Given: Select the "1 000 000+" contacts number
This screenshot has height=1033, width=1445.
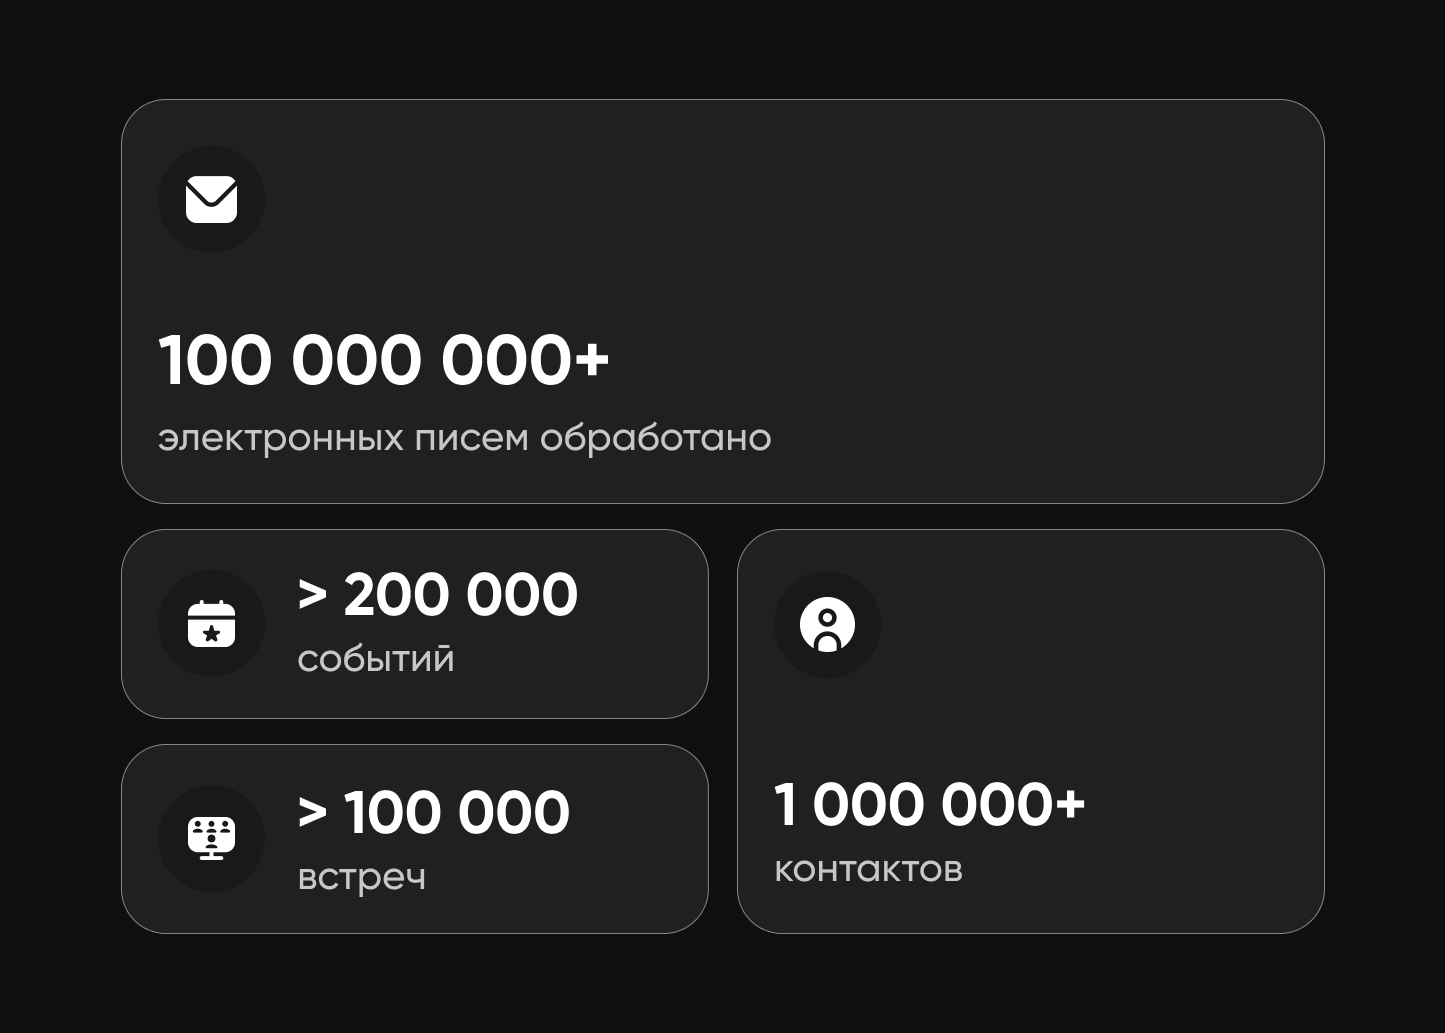Looking at the screenshot, I should click(x=929, y=805).
